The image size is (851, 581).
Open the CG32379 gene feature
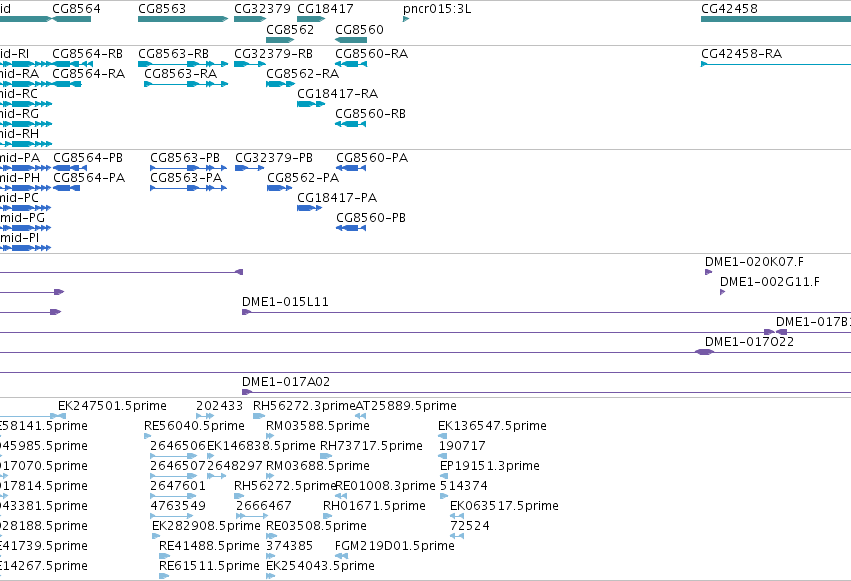[x=250, y=19]
